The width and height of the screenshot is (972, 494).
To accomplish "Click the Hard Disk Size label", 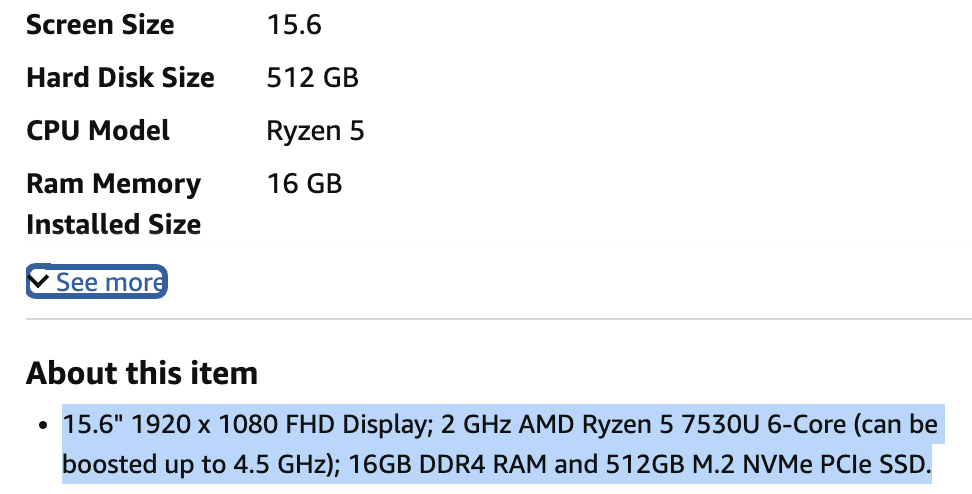I will 120,78.
